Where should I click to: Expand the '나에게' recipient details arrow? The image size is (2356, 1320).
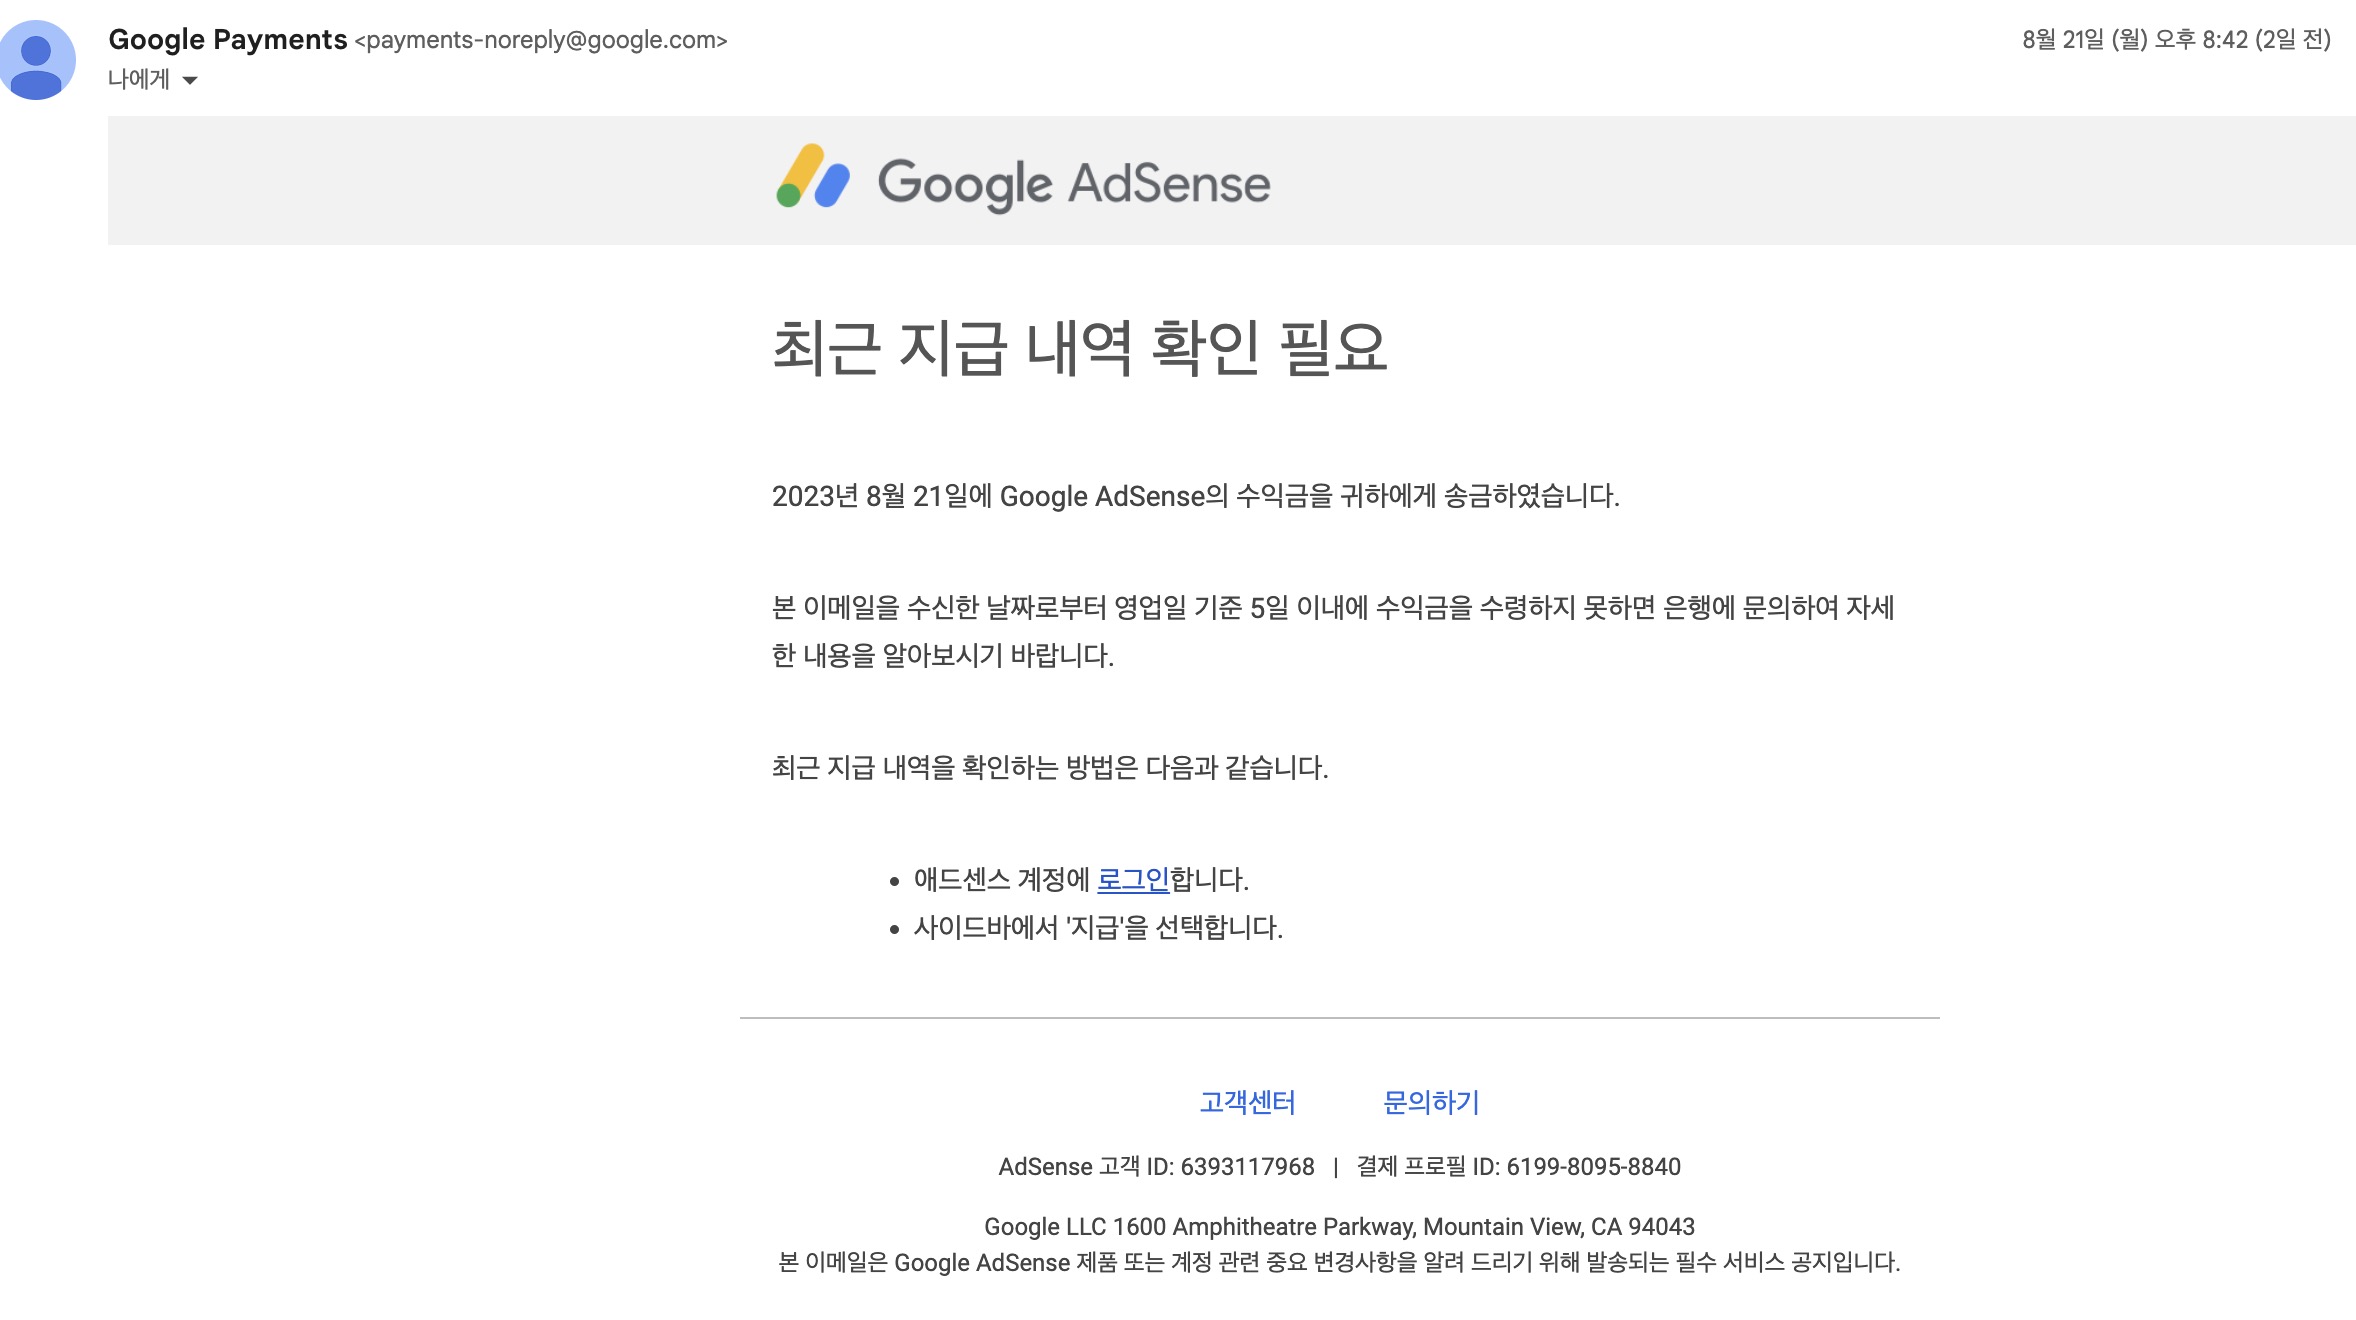(190, 80)
